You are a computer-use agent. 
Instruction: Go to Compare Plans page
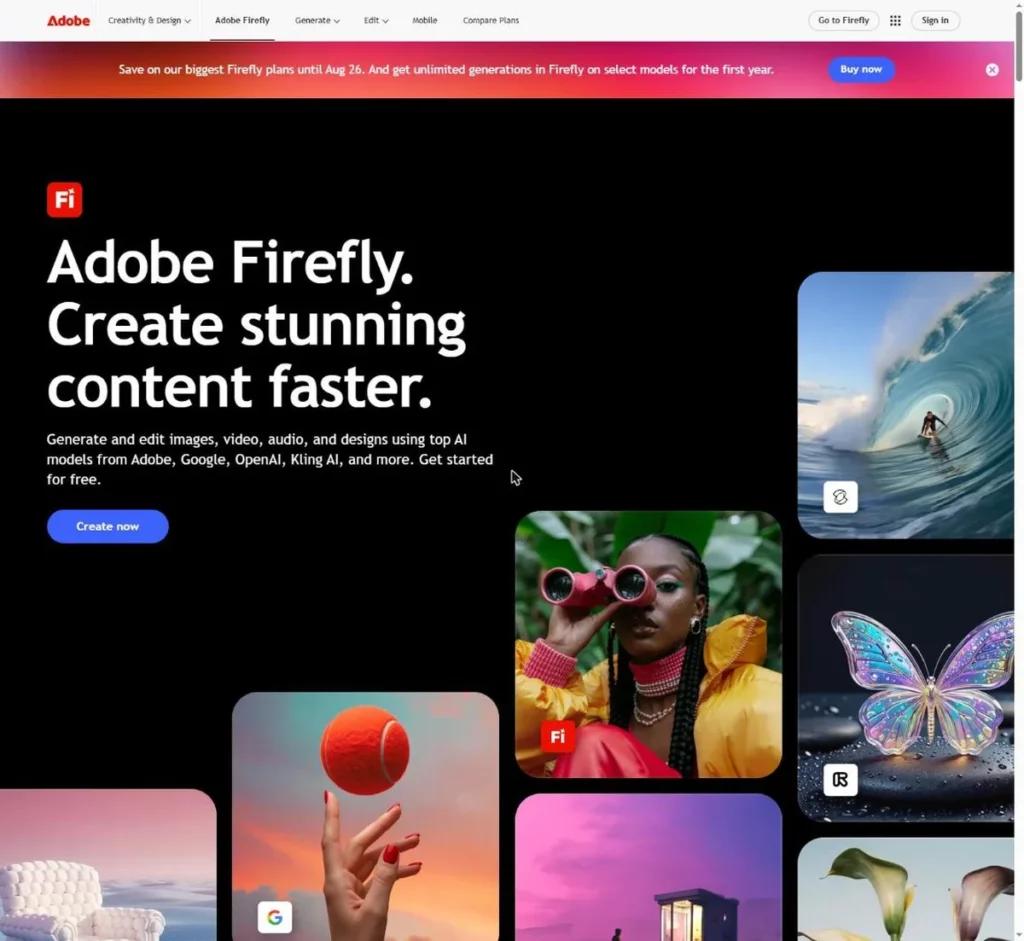pos(491,21)
